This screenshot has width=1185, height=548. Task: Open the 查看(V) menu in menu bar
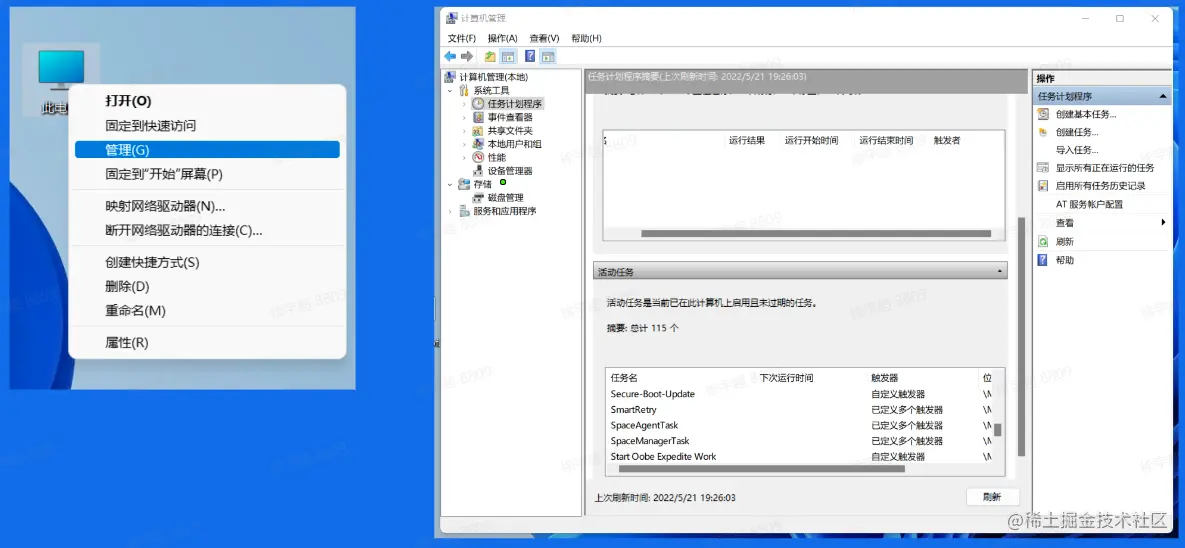(x=544, y=39)
